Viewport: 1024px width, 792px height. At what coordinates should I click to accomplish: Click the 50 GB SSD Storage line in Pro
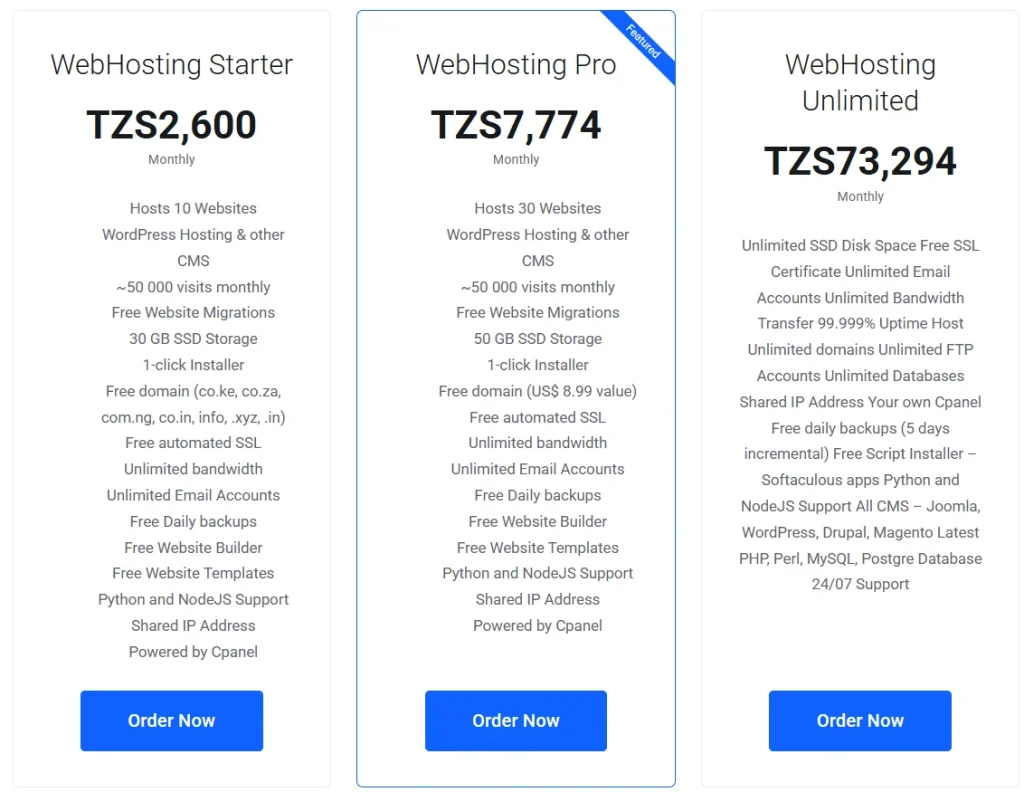tap(537, 338)
